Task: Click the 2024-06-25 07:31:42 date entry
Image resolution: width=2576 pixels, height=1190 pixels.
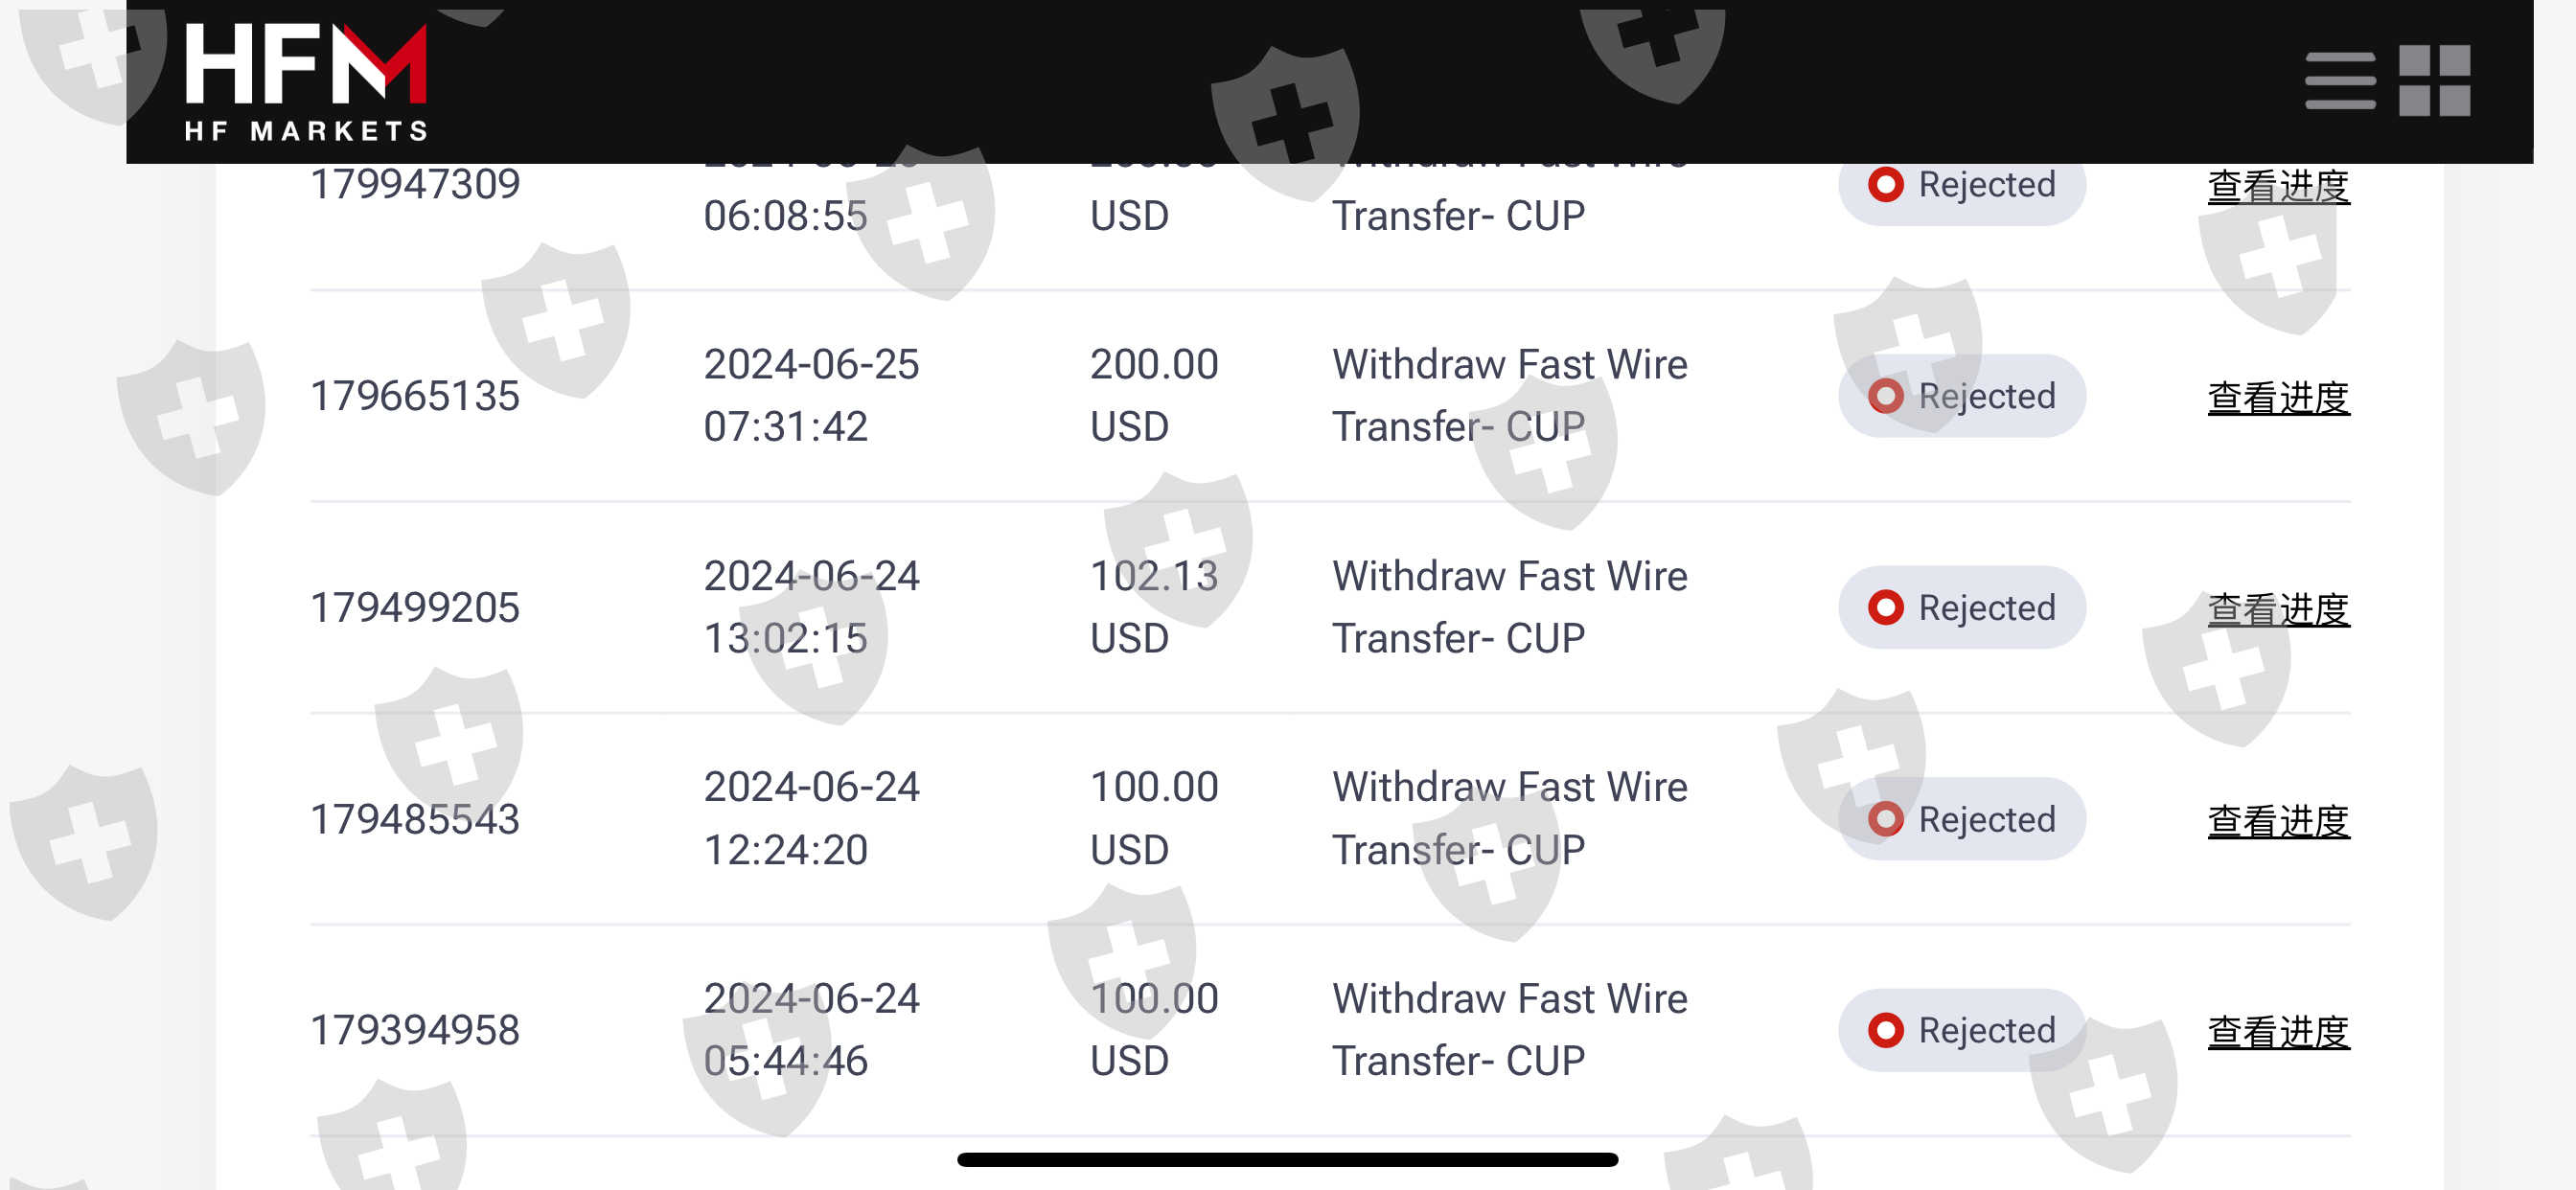Action: (811, 396)
